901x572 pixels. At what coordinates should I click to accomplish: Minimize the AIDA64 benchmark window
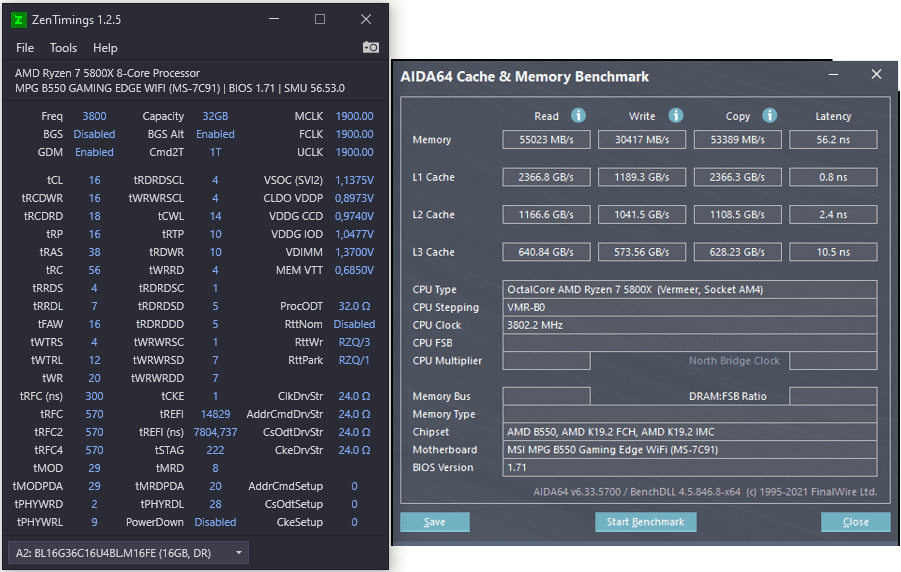(x=833, y=75)
